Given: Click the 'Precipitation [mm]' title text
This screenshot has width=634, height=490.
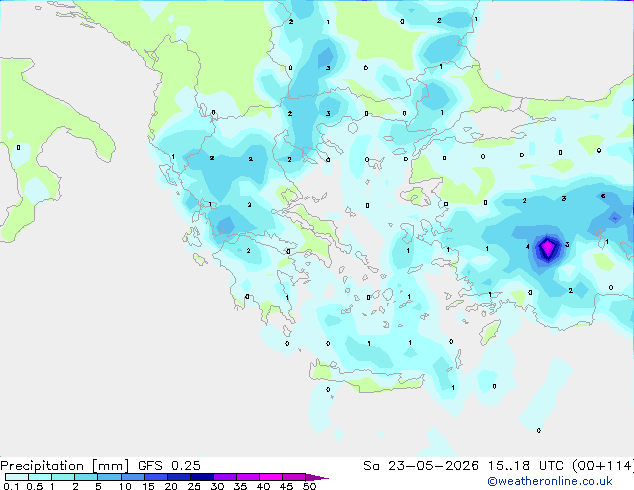Looking at the screenshot, I should [x=64, y=466].
